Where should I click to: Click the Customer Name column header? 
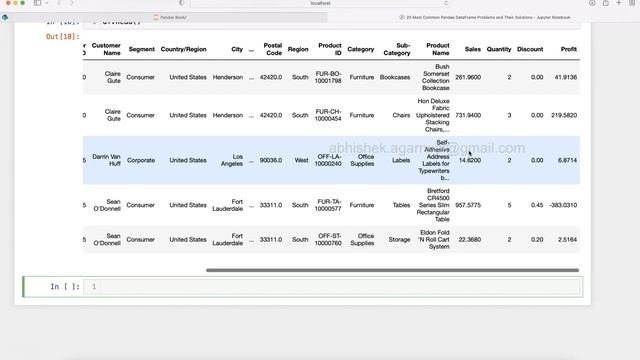(x=106, y=49)
